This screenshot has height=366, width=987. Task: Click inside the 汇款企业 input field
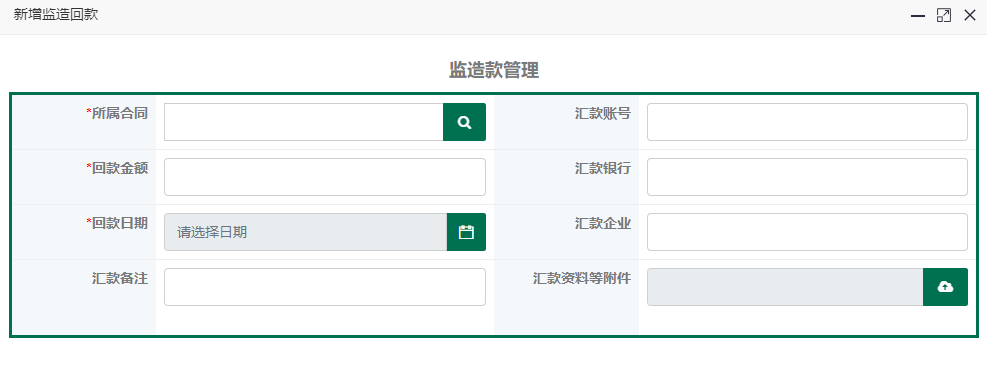tap(807, 232)
